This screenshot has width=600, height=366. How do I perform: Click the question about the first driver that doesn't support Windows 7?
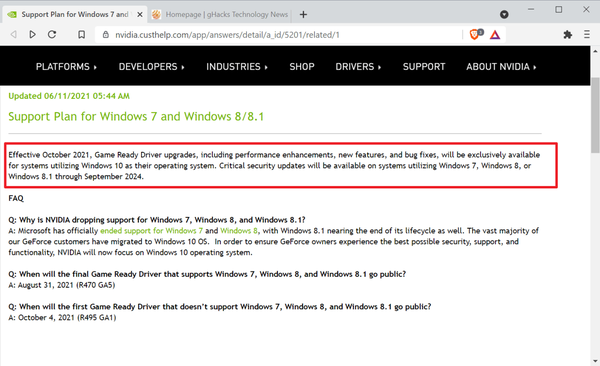220,307
